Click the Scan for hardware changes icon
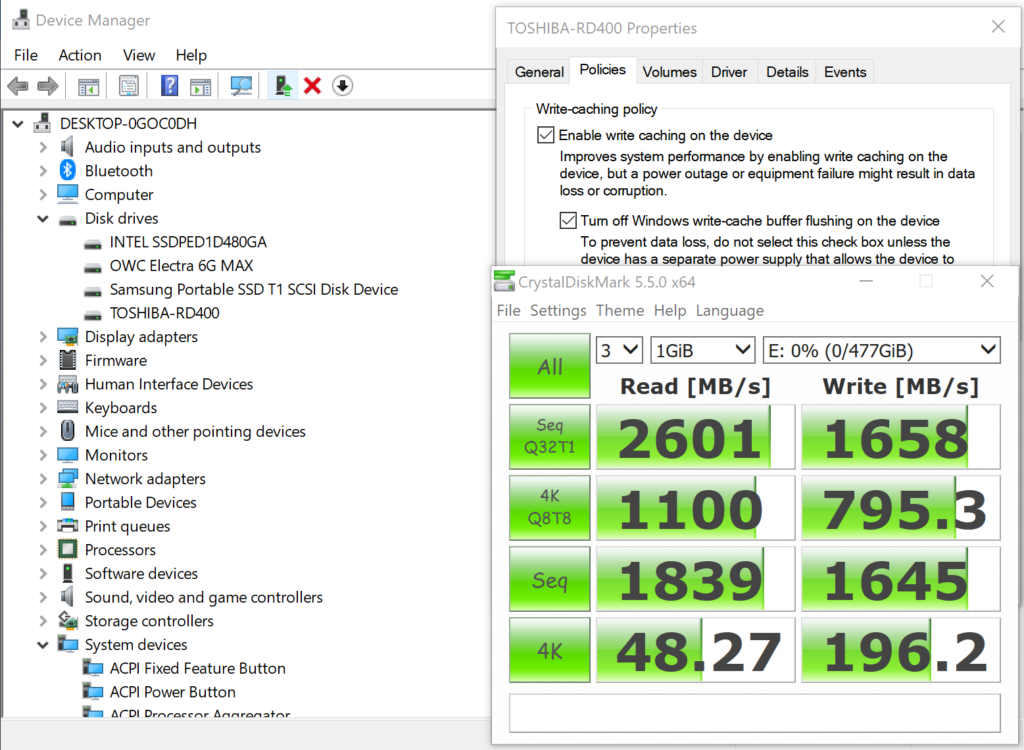Screen dimensions: 1024x750 click(241, 86)
